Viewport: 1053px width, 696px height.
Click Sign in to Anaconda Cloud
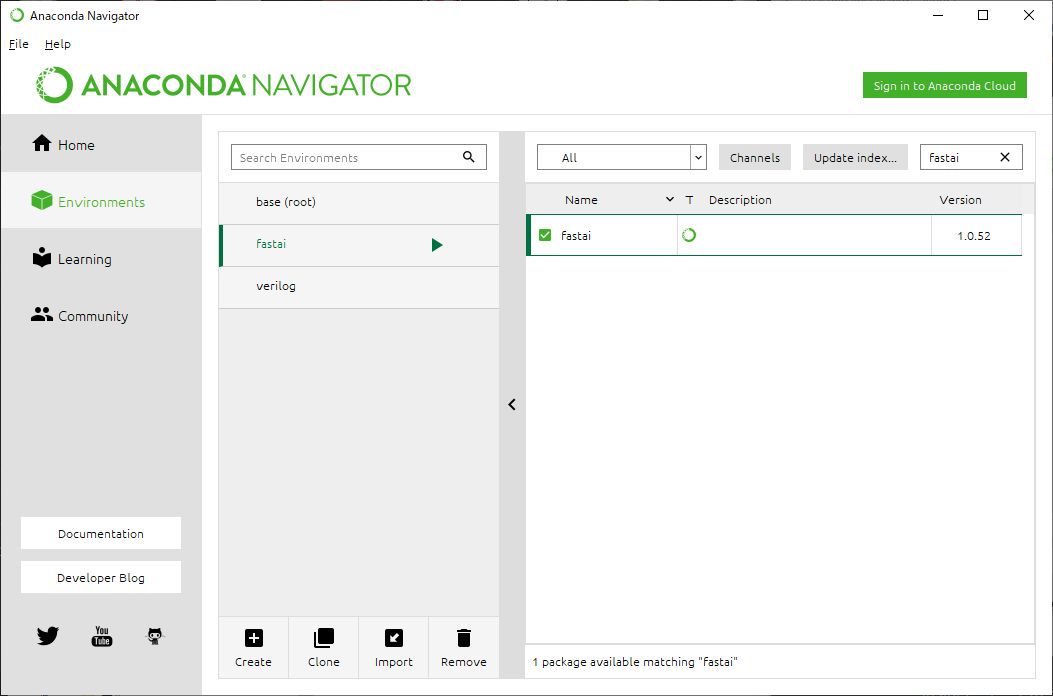point(944,85)
